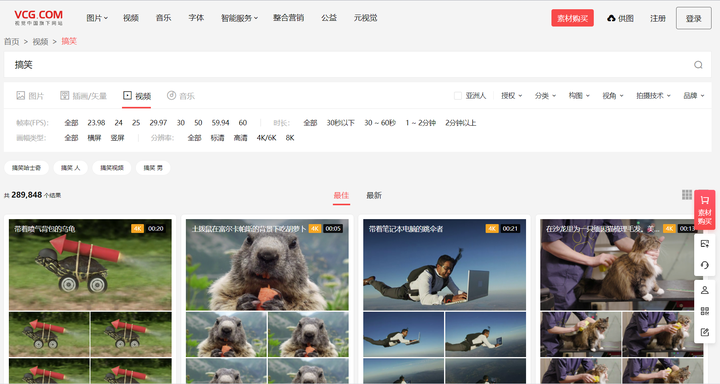Screen dimensions: 720x384
Task: Filter duration to 30秒以下
Action: click(341, 123)
